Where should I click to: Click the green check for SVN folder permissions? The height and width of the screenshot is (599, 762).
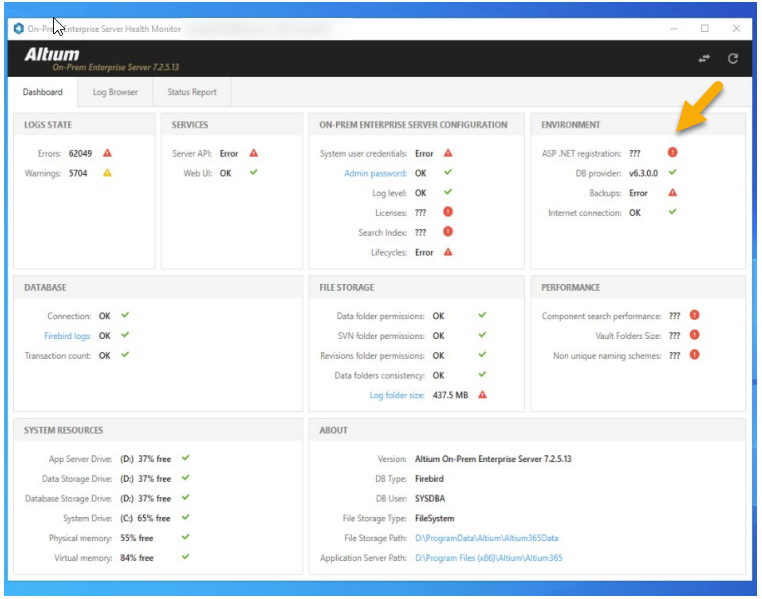[482, 335]
